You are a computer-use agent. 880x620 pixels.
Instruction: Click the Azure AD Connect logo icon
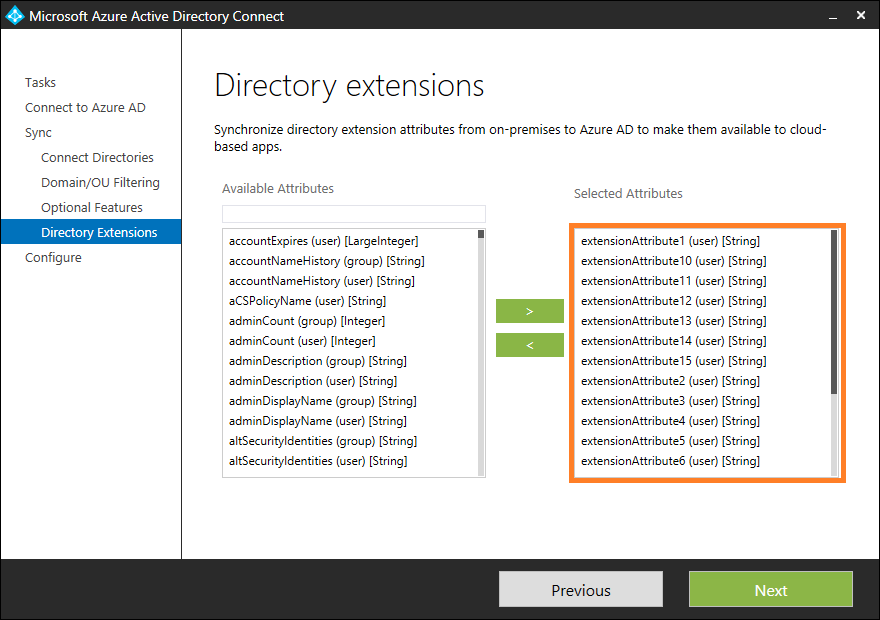(x=15, y=16)
